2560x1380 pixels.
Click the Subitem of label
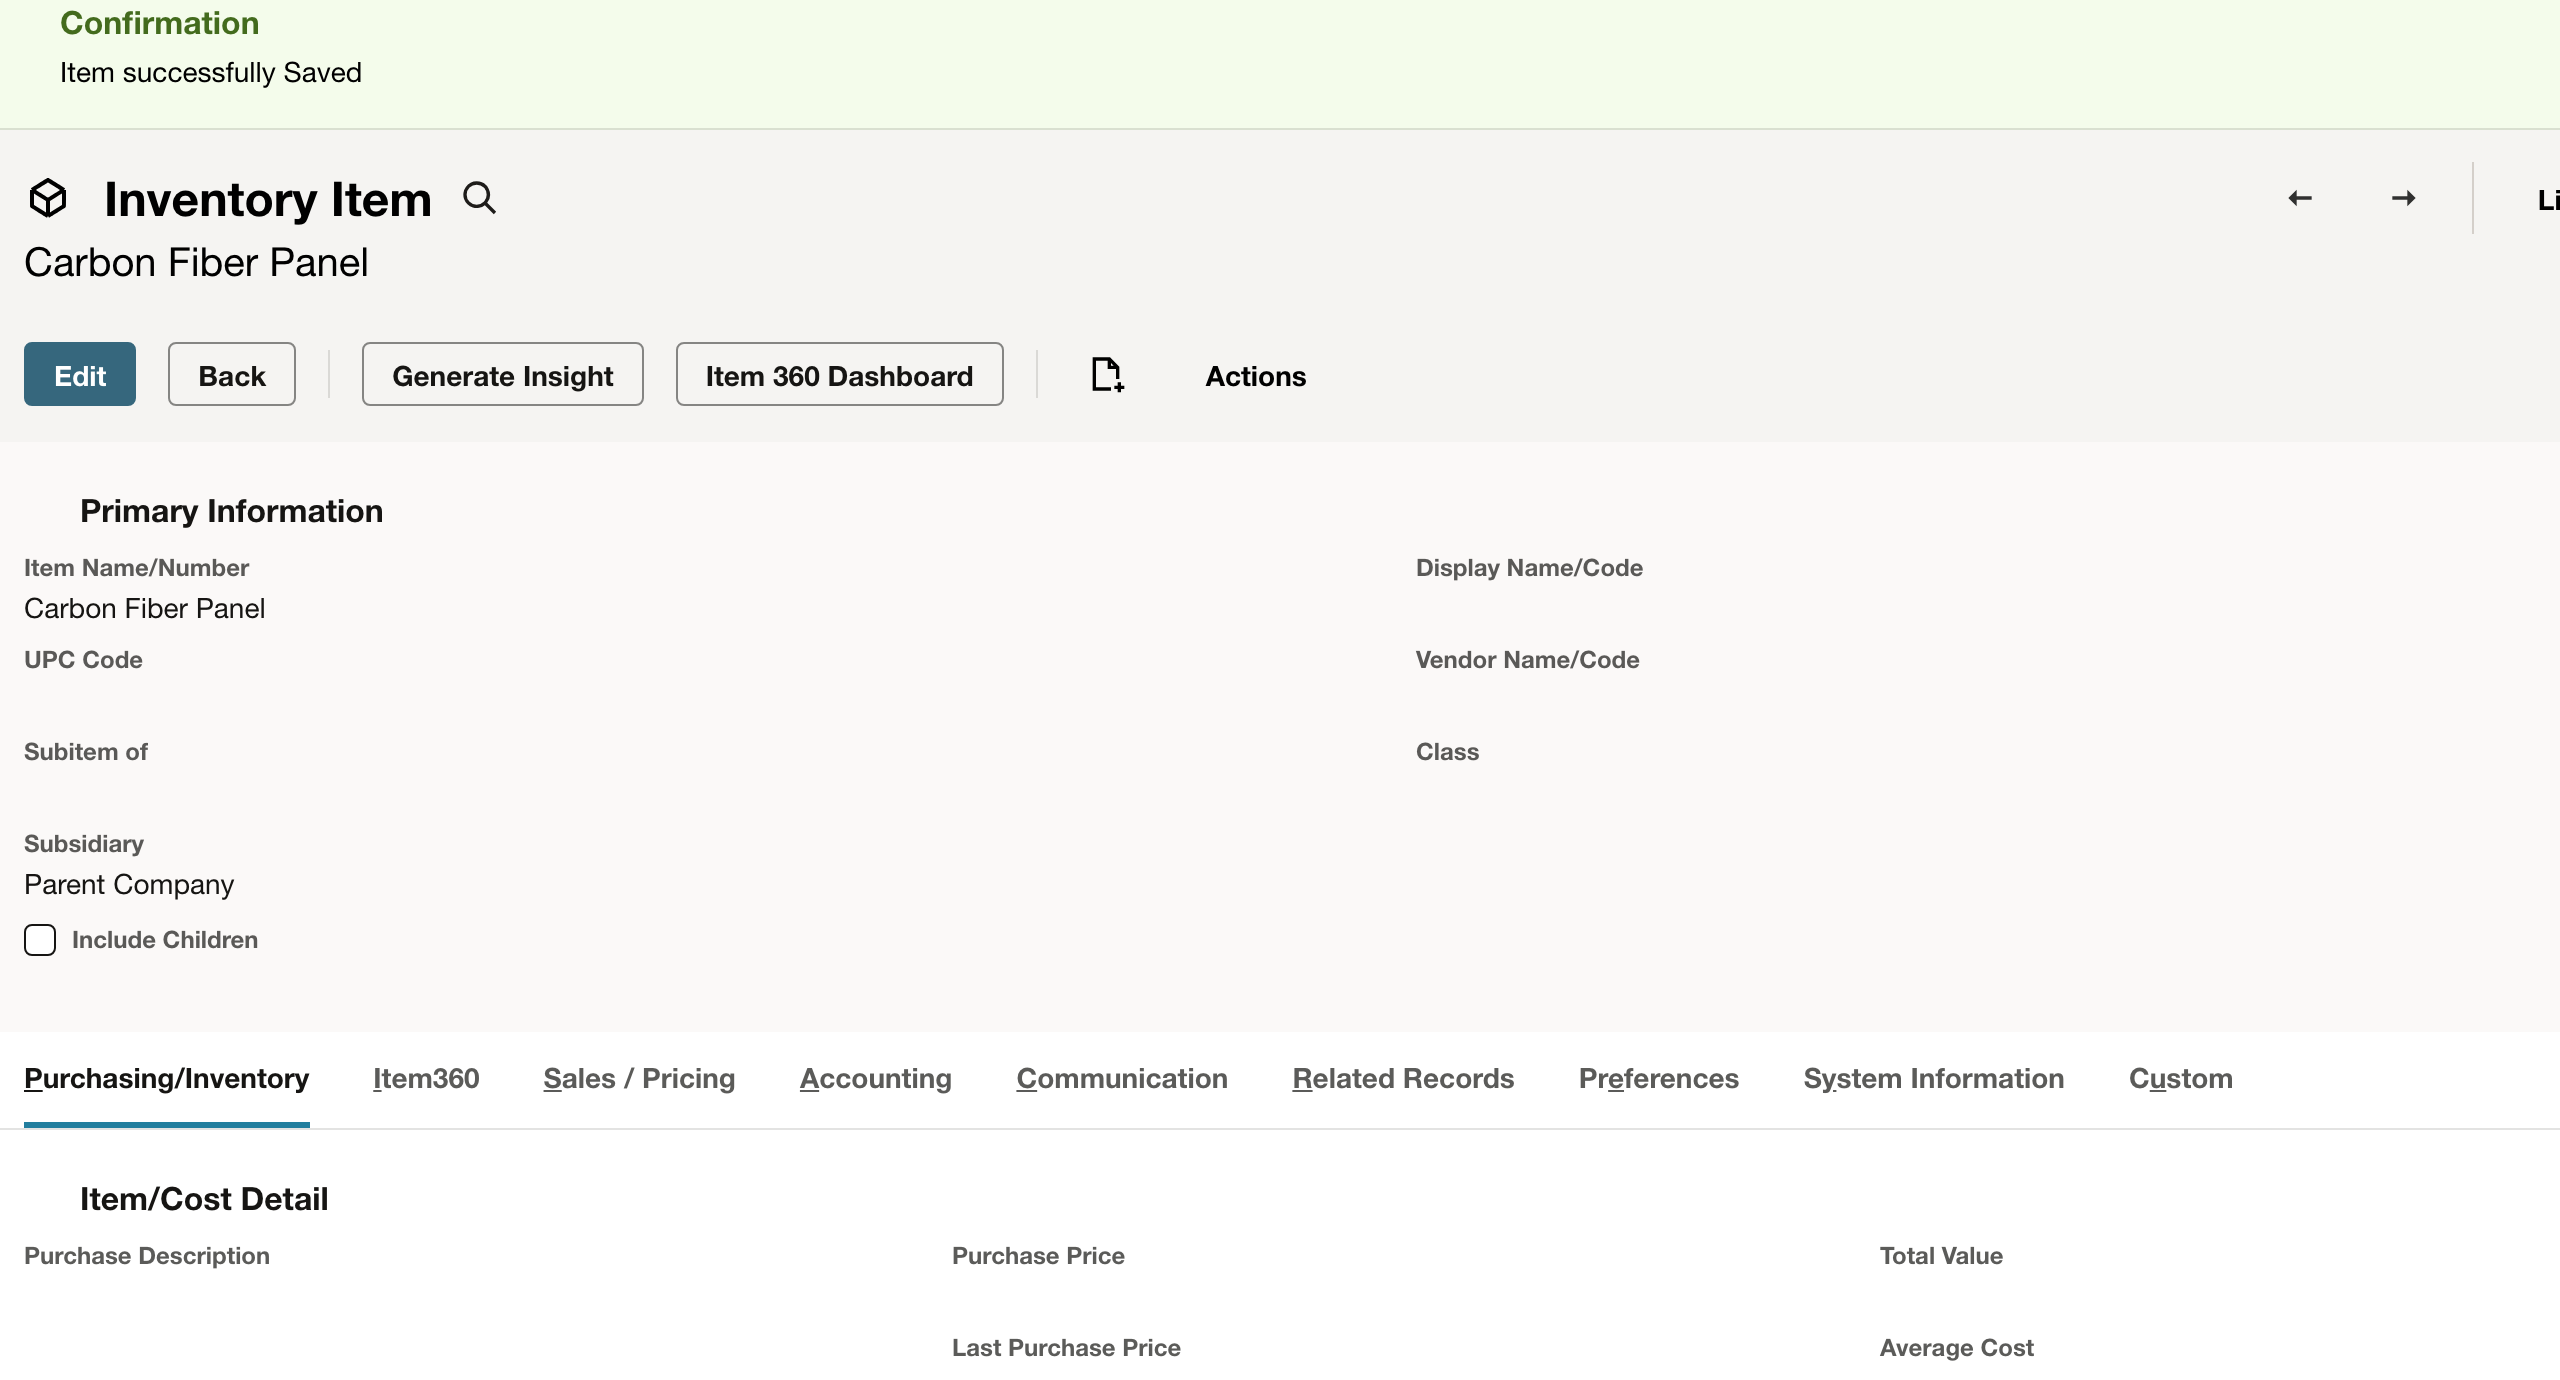click(86, 752)
